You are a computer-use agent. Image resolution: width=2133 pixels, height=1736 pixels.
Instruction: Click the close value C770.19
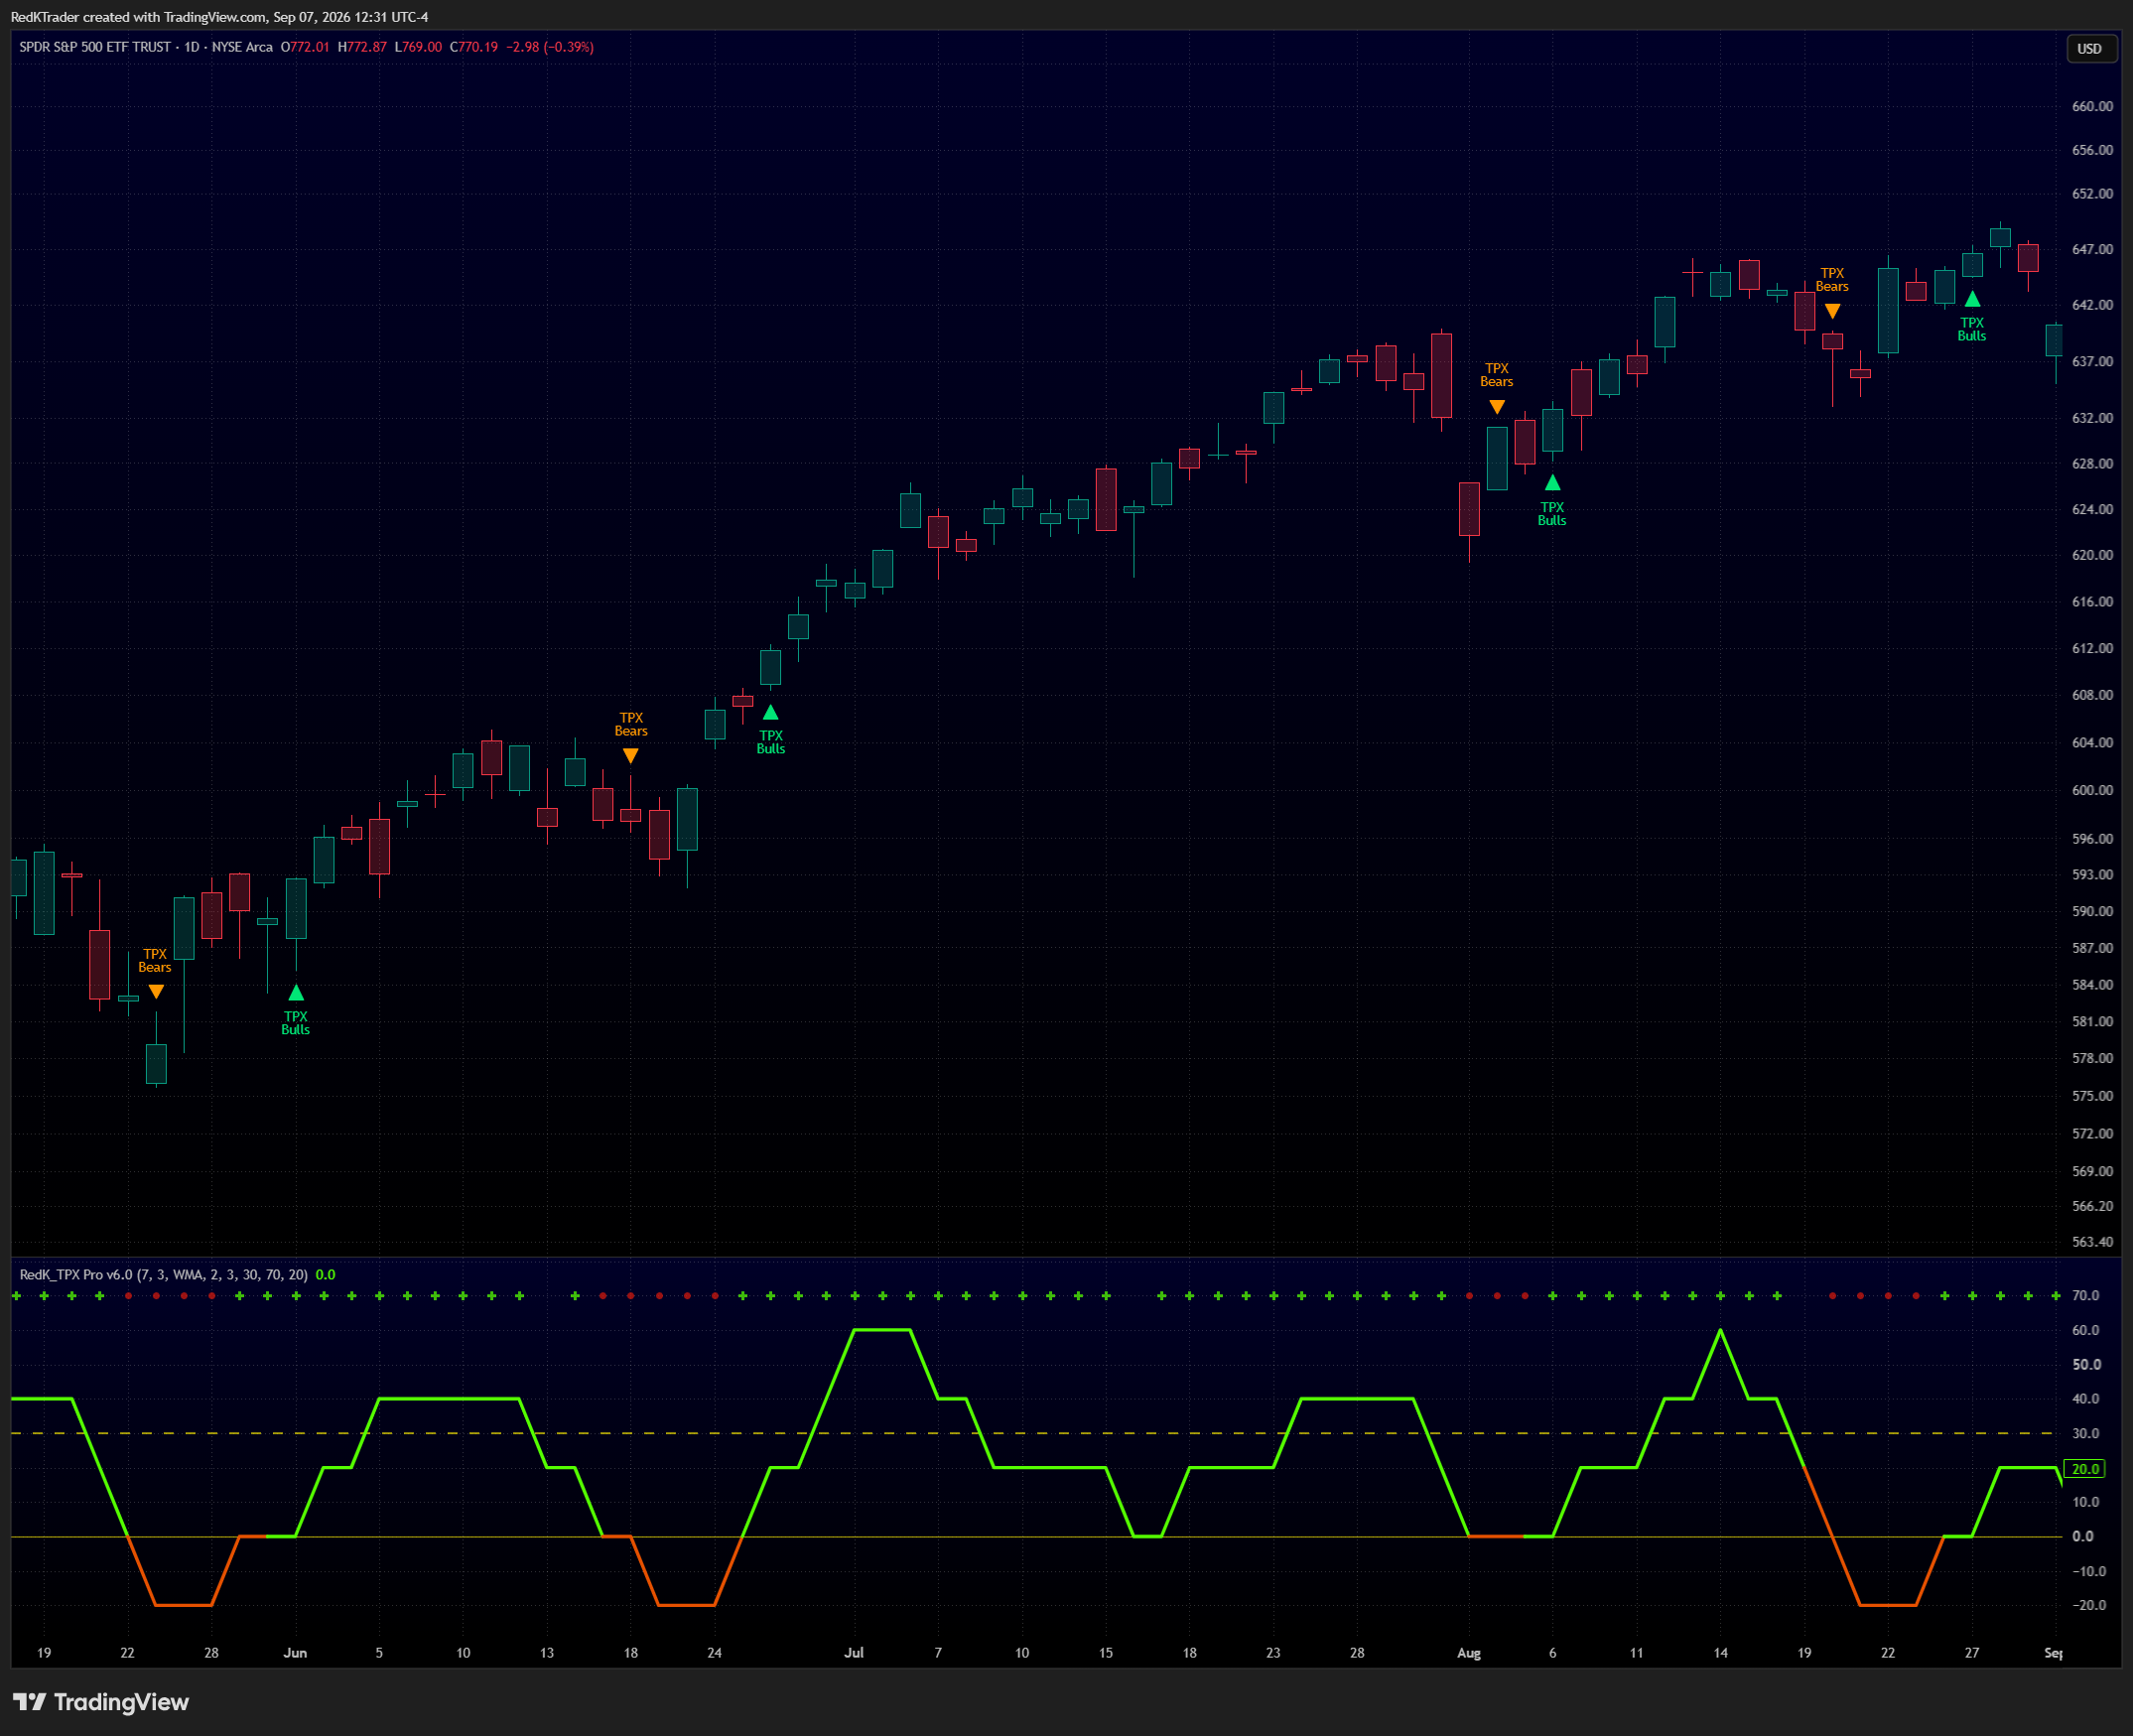click(x=474, y=47)
